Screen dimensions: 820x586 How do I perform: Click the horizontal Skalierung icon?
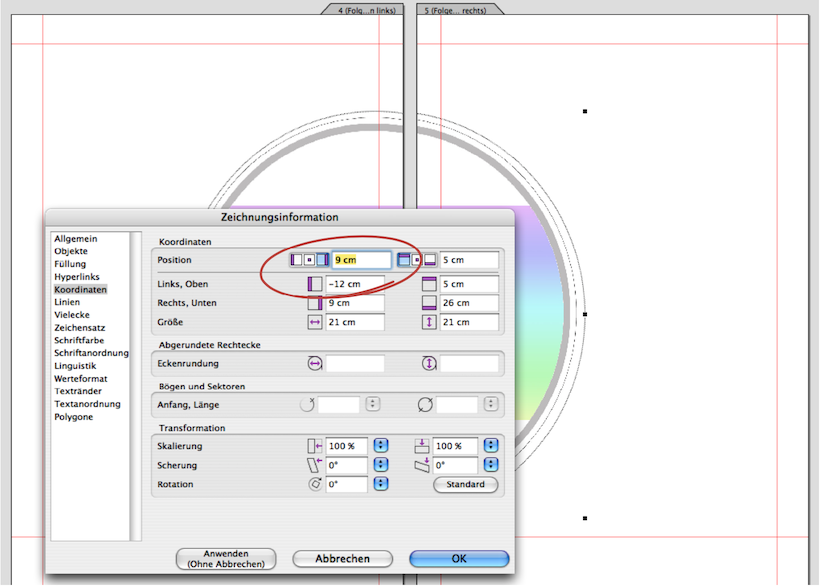[x=315, y=446]
